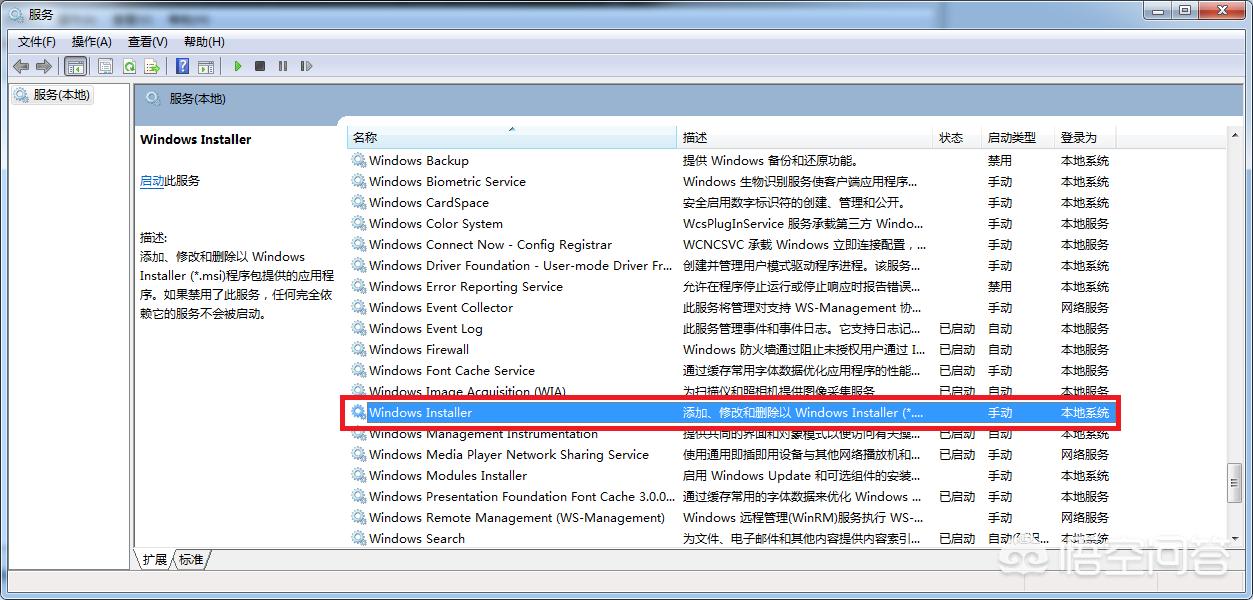Image resolution: width=1253 pixels, height=600 pixels.
Task: Open the 文件(F) menu
Action: point(37,41)
